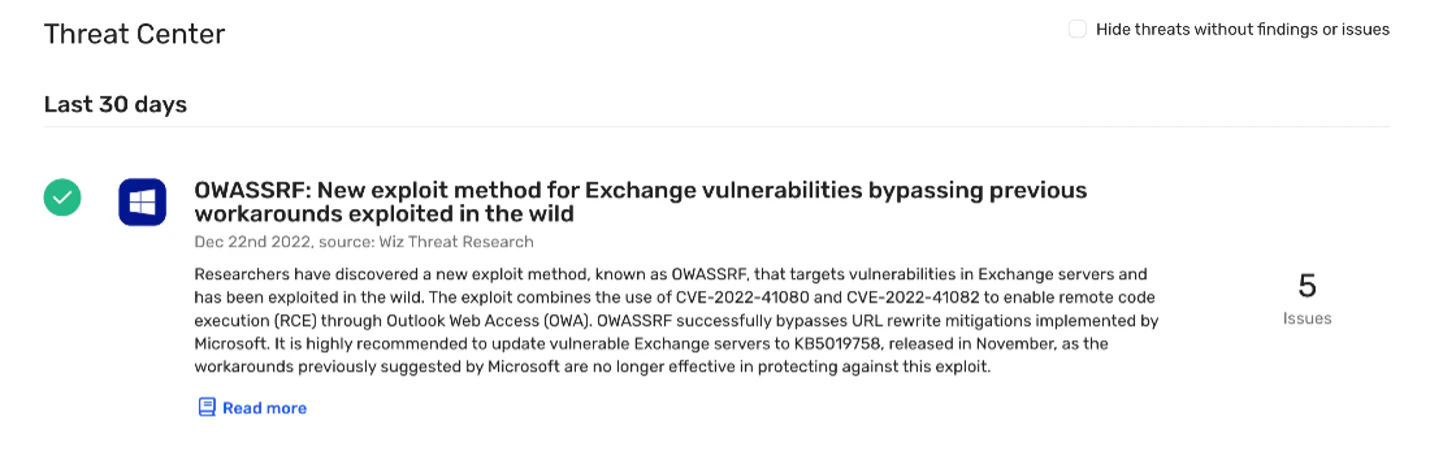Click the CVE-2022-41082 text in description
The image size is (1430, 470).
(x=913, y=297)
